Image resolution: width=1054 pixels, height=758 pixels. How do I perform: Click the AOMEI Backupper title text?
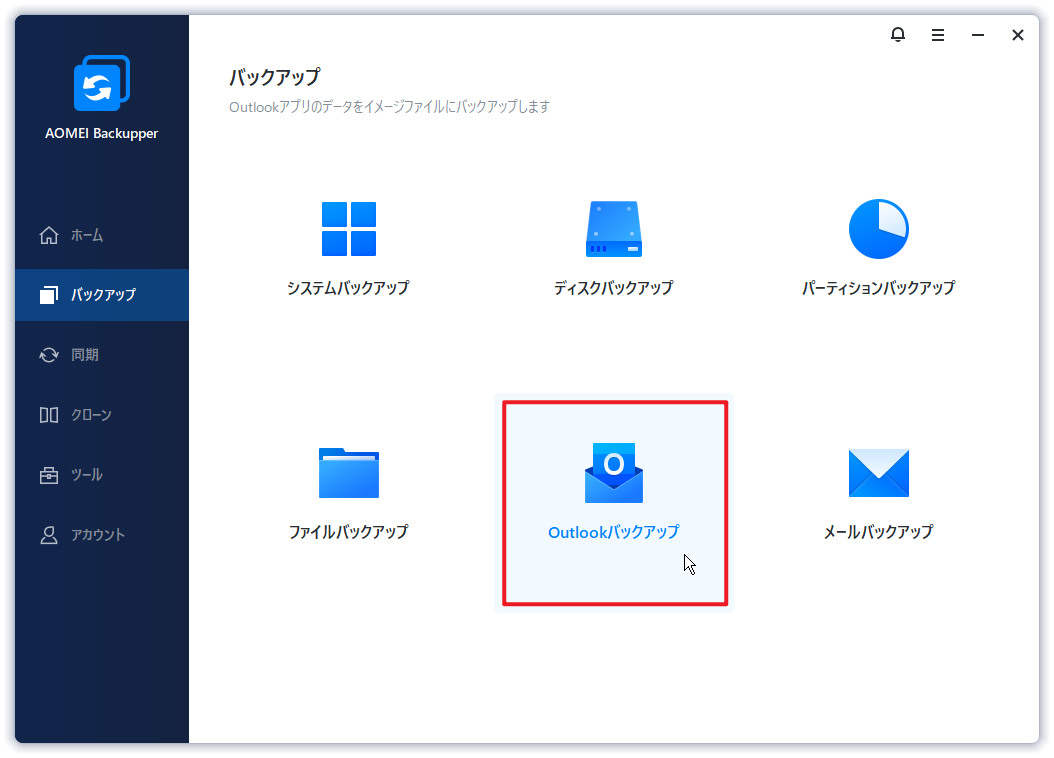[102, 133]
